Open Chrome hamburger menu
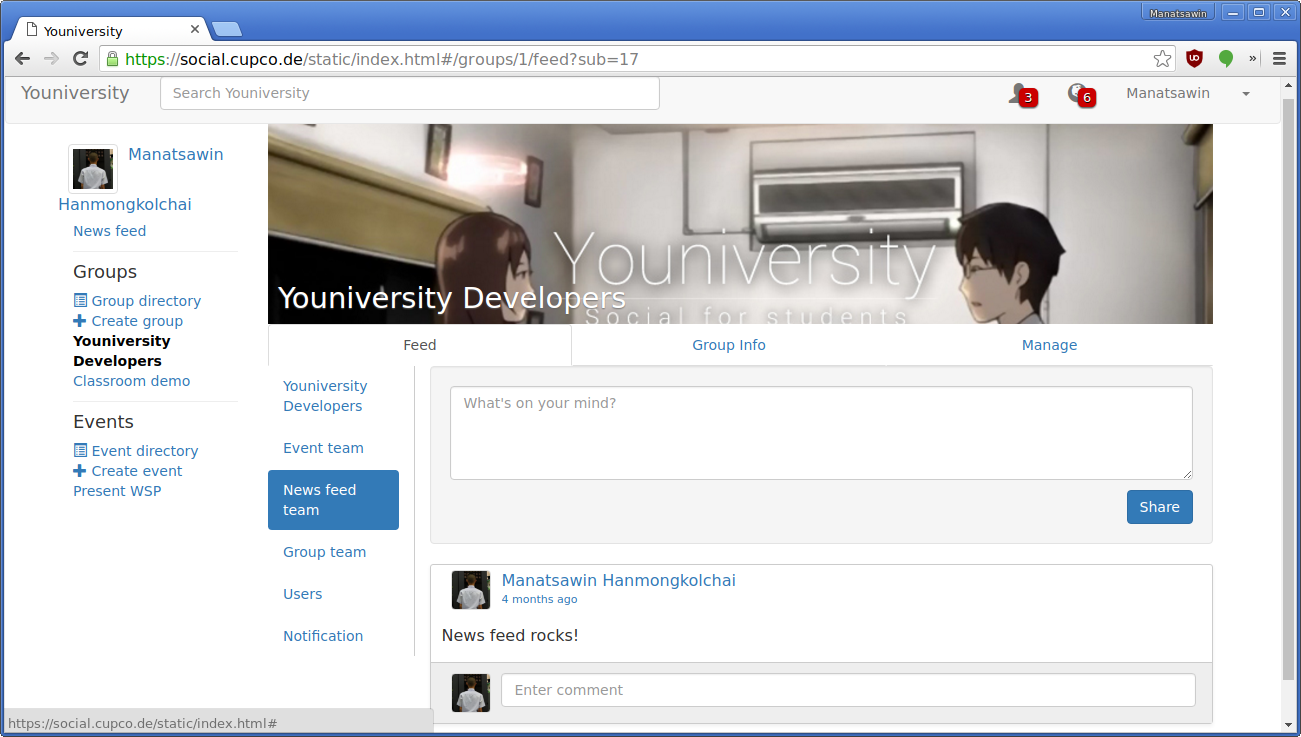Image resolution: width=1301 pixels, height=737 pixels. 1279,59
